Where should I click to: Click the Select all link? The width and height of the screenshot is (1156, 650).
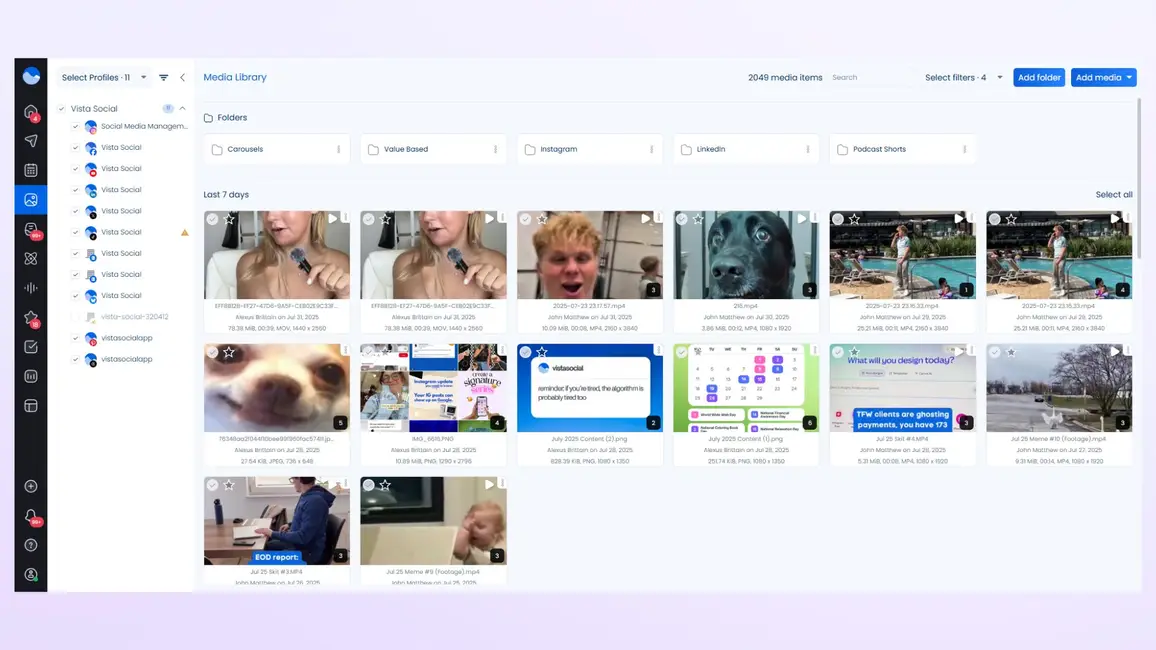pos(1113,195)
